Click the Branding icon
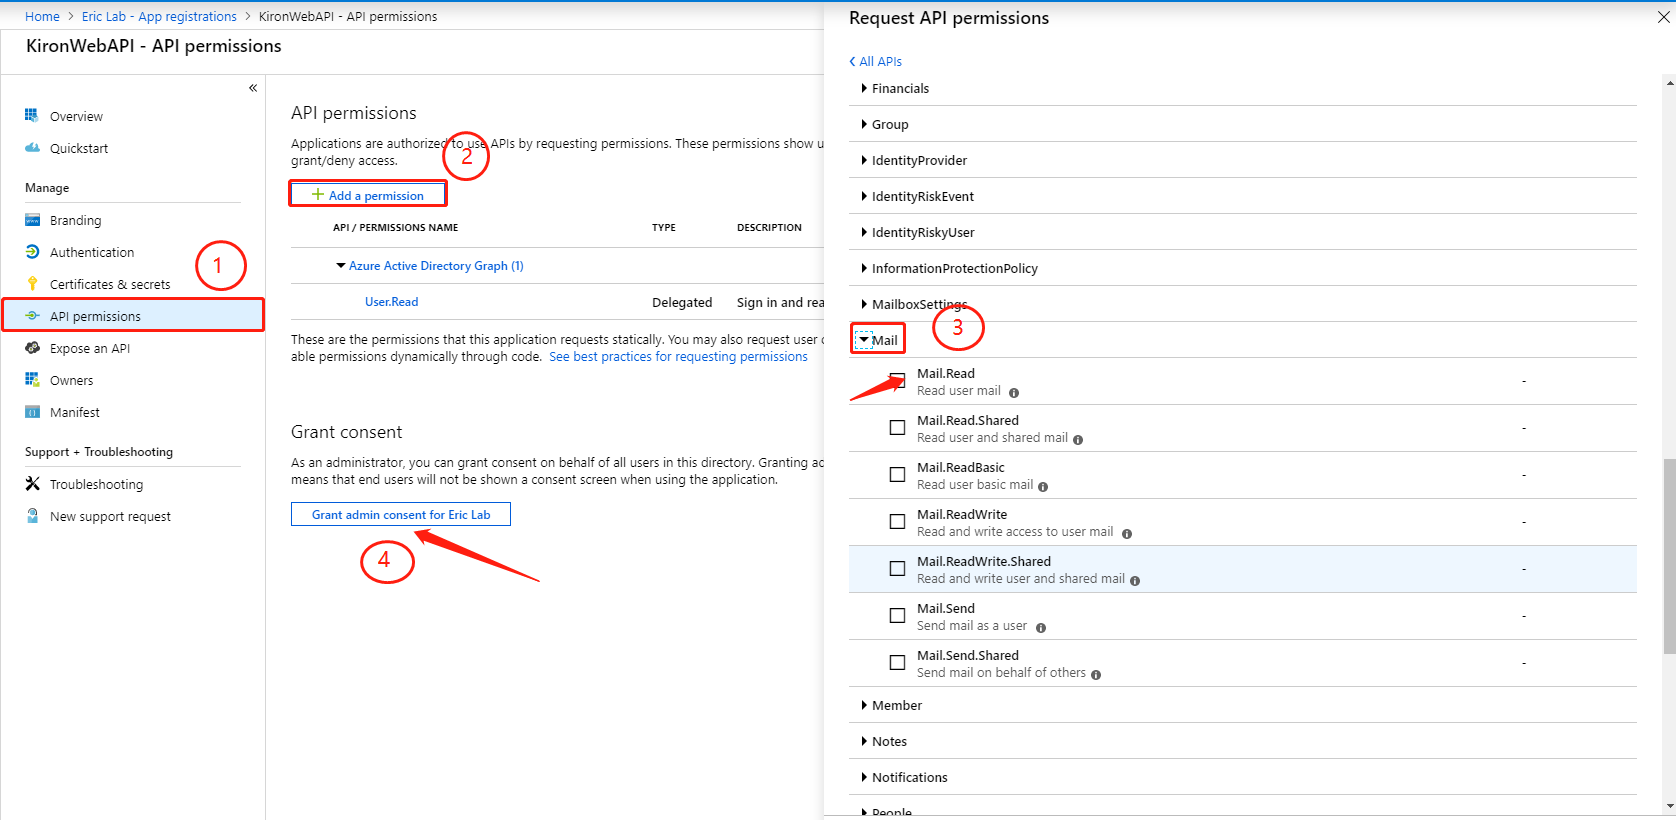The width and height of the screenshot is (1676, 820). click(32, 220)
